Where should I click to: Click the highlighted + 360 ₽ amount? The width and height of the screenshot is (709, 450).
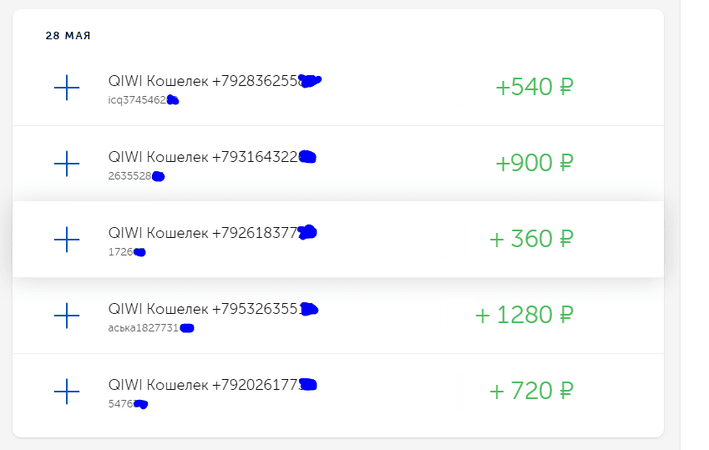click(531, 239)
